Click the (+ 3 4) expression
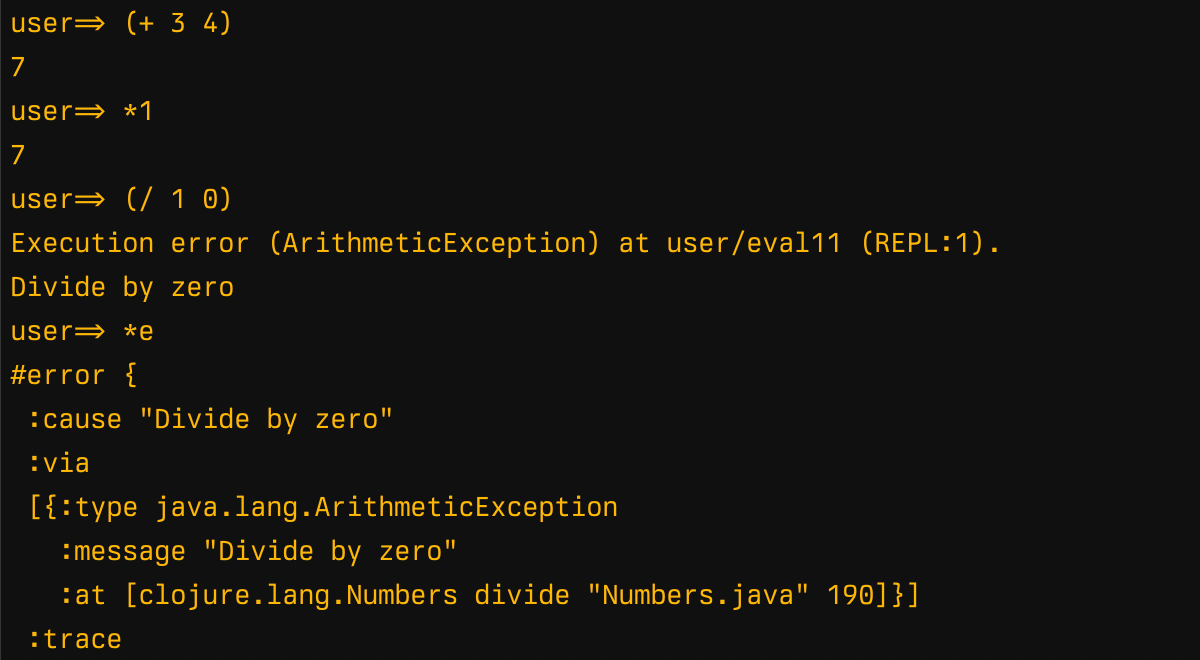This screenshot has height=660, width=1200. click(178, 24)
